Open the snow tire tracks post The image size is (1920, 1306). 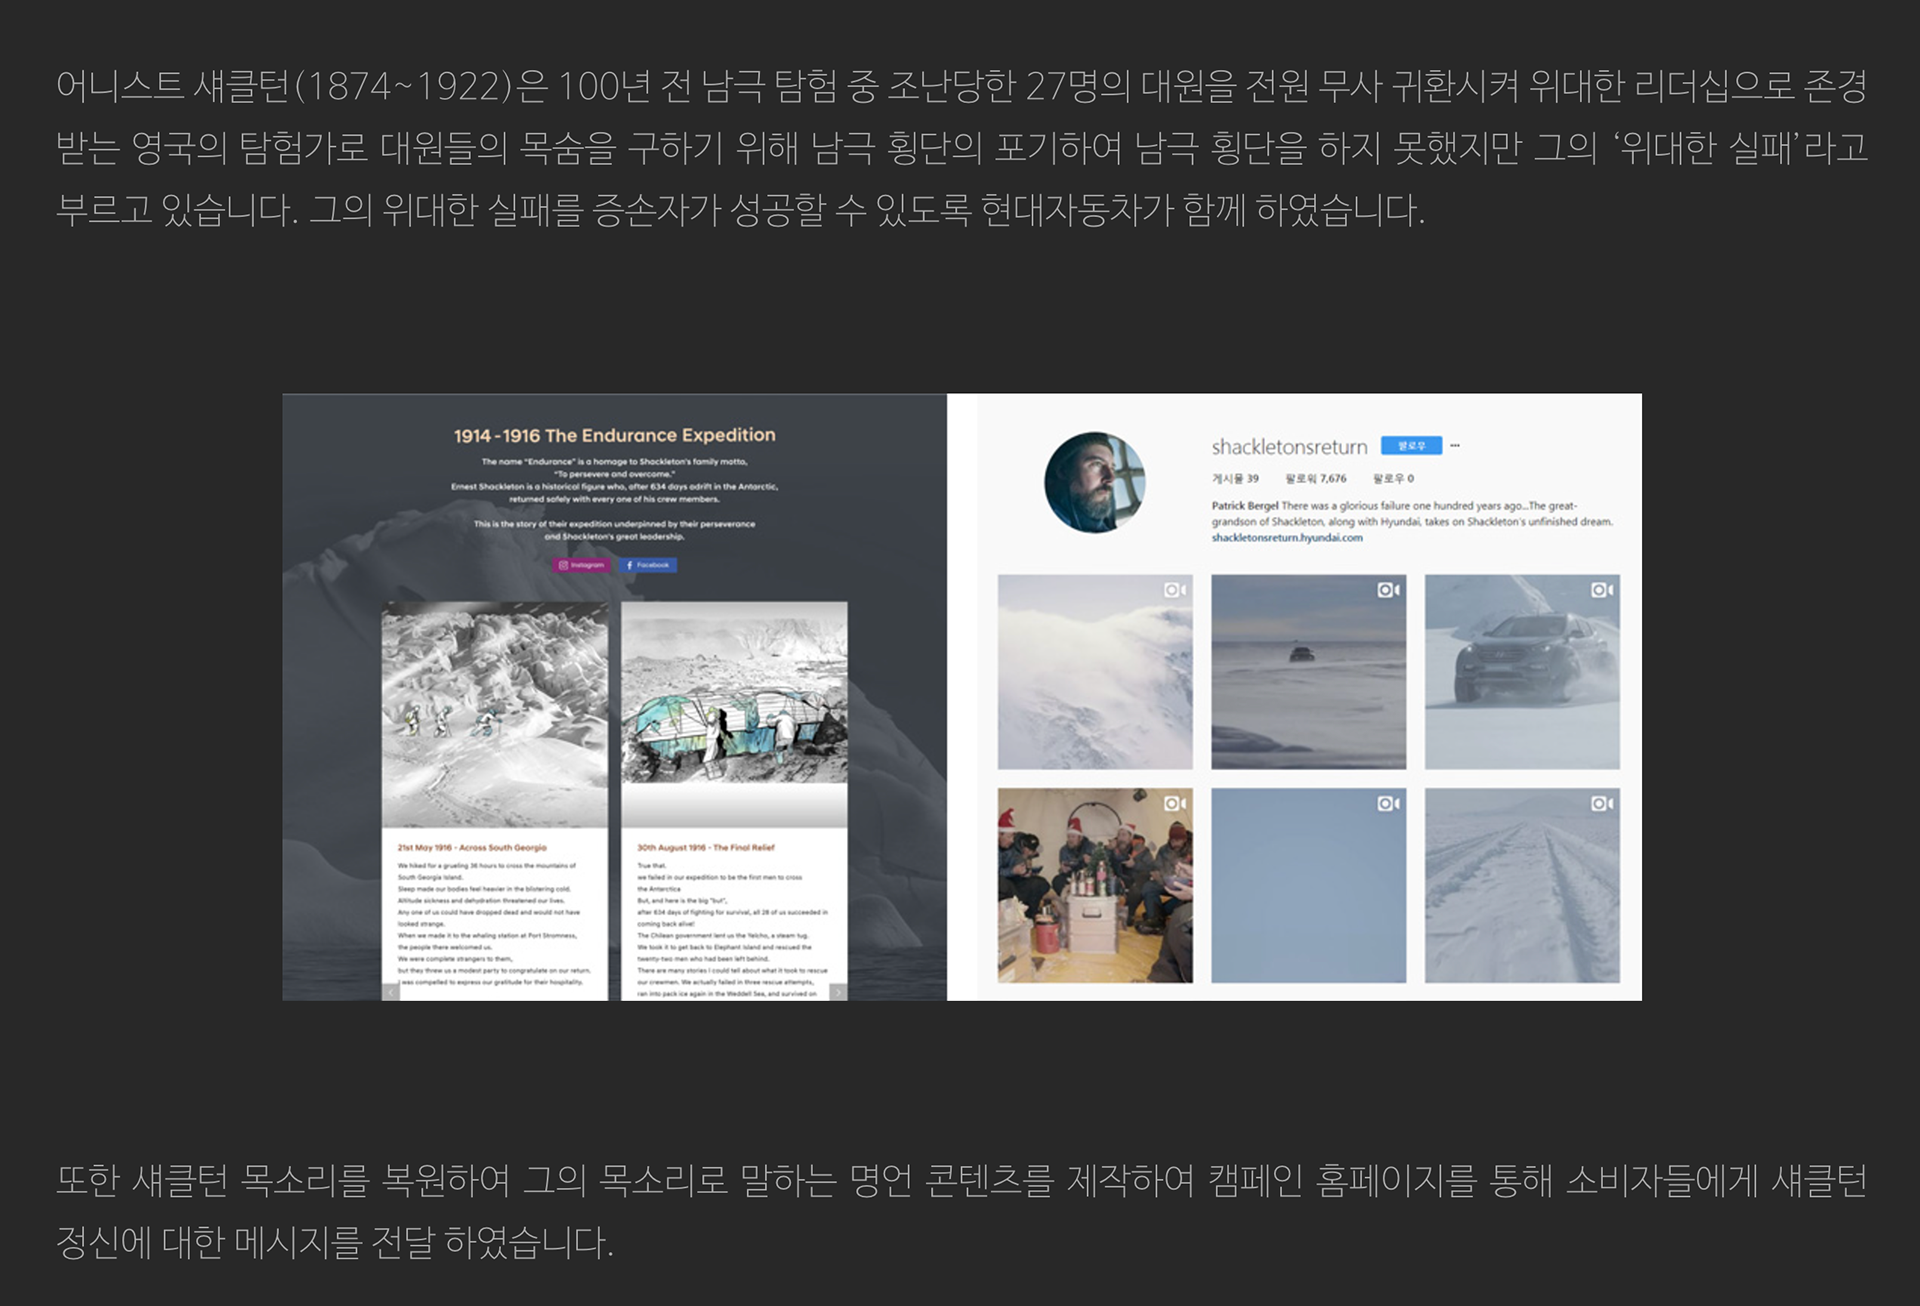1521,885
